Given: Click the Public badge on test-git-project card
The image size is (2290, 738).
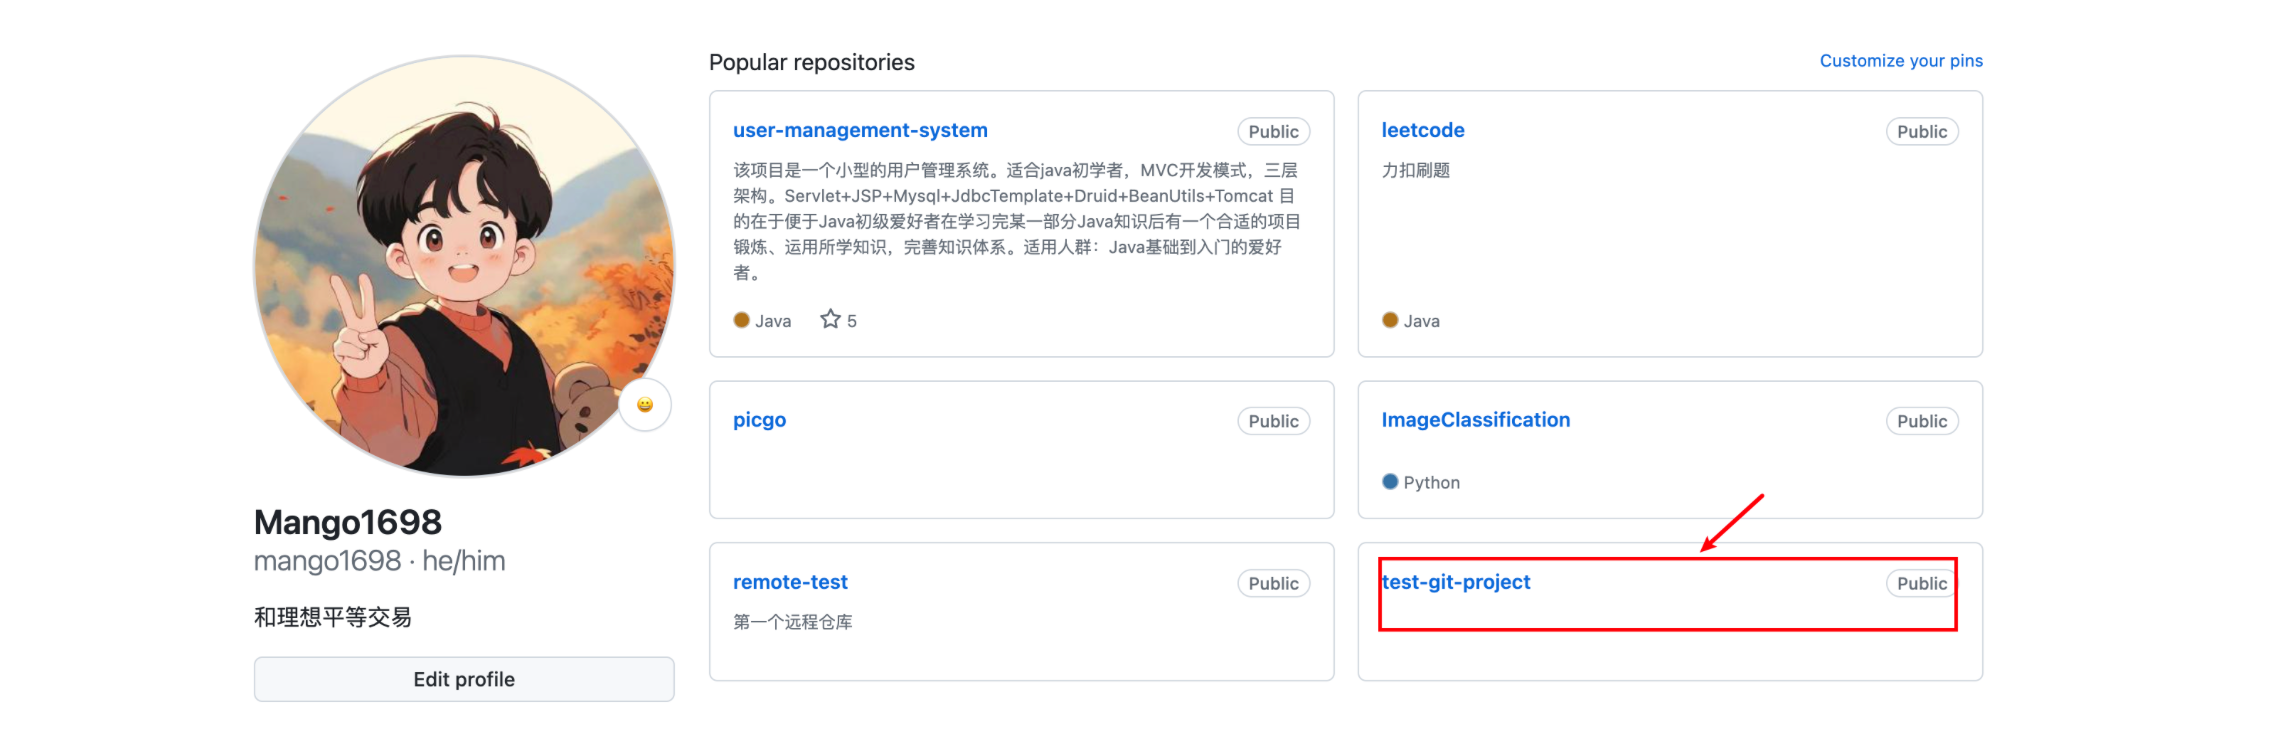Looking at the screenshot, I should 1921,584.
